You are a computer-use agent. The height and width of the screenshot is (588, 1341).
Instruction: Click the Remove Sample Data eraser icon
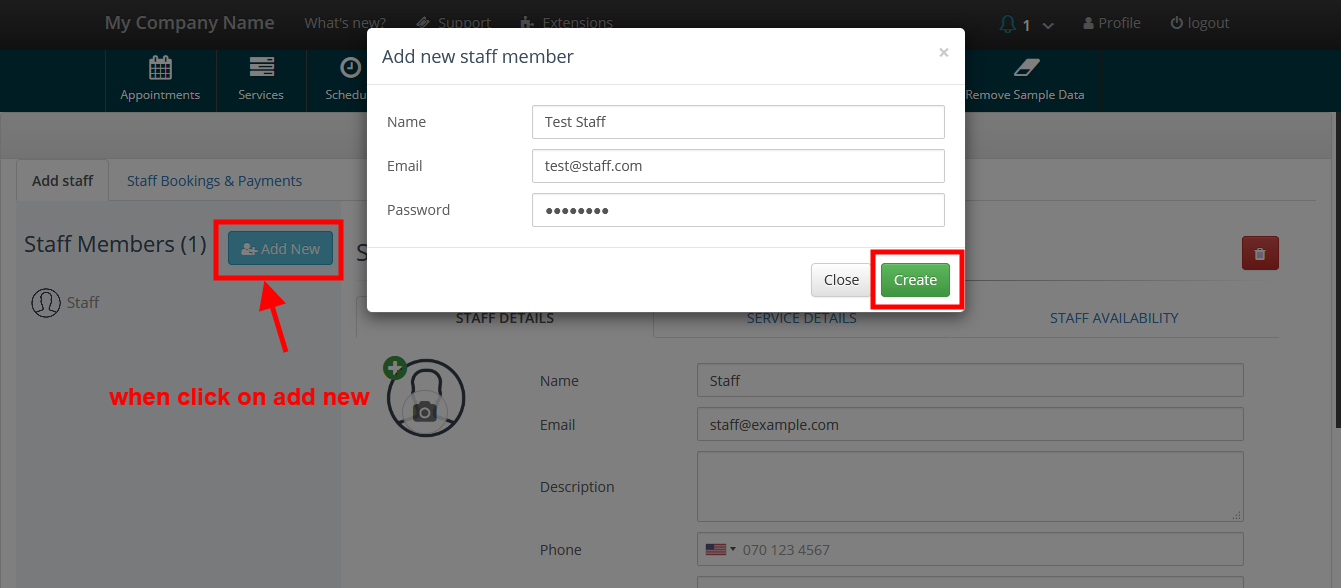click(x=1026, y=68)
